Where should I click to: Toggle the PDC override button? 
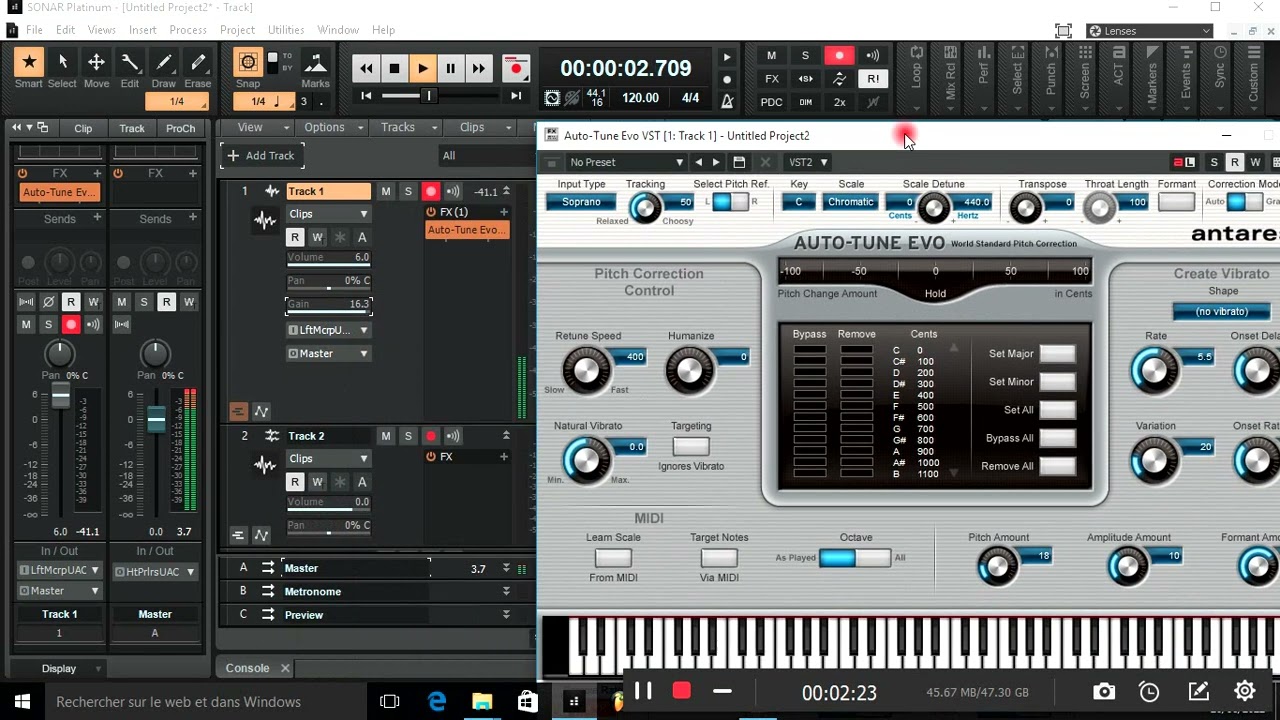click(x=771, y=102)
